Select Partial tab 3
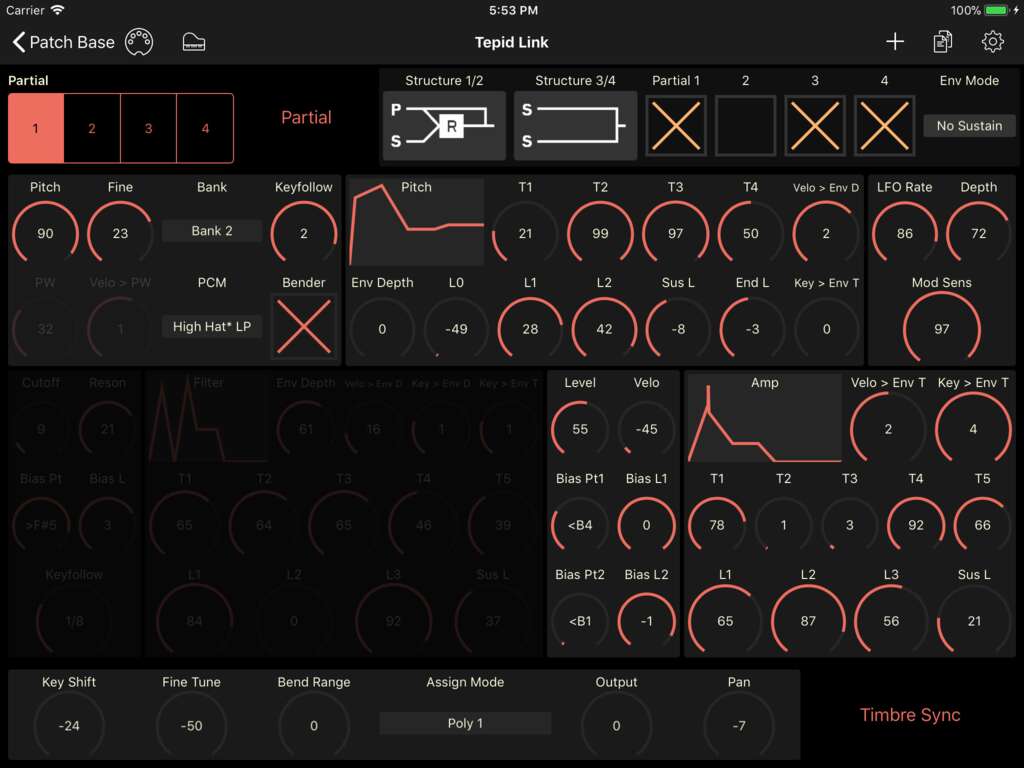The width and height of the screenshot is (1024, 768). pyautogui.click(x=148, y=128)
